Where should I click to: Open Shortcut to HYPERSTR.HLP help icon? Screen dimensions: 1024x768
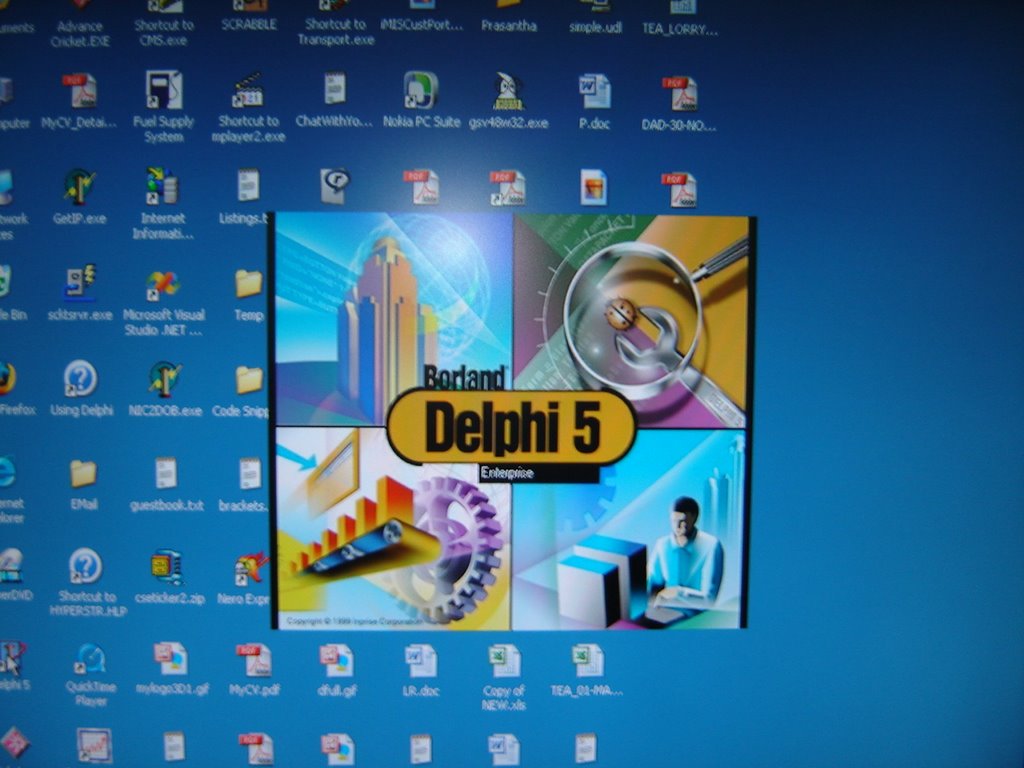85,566
